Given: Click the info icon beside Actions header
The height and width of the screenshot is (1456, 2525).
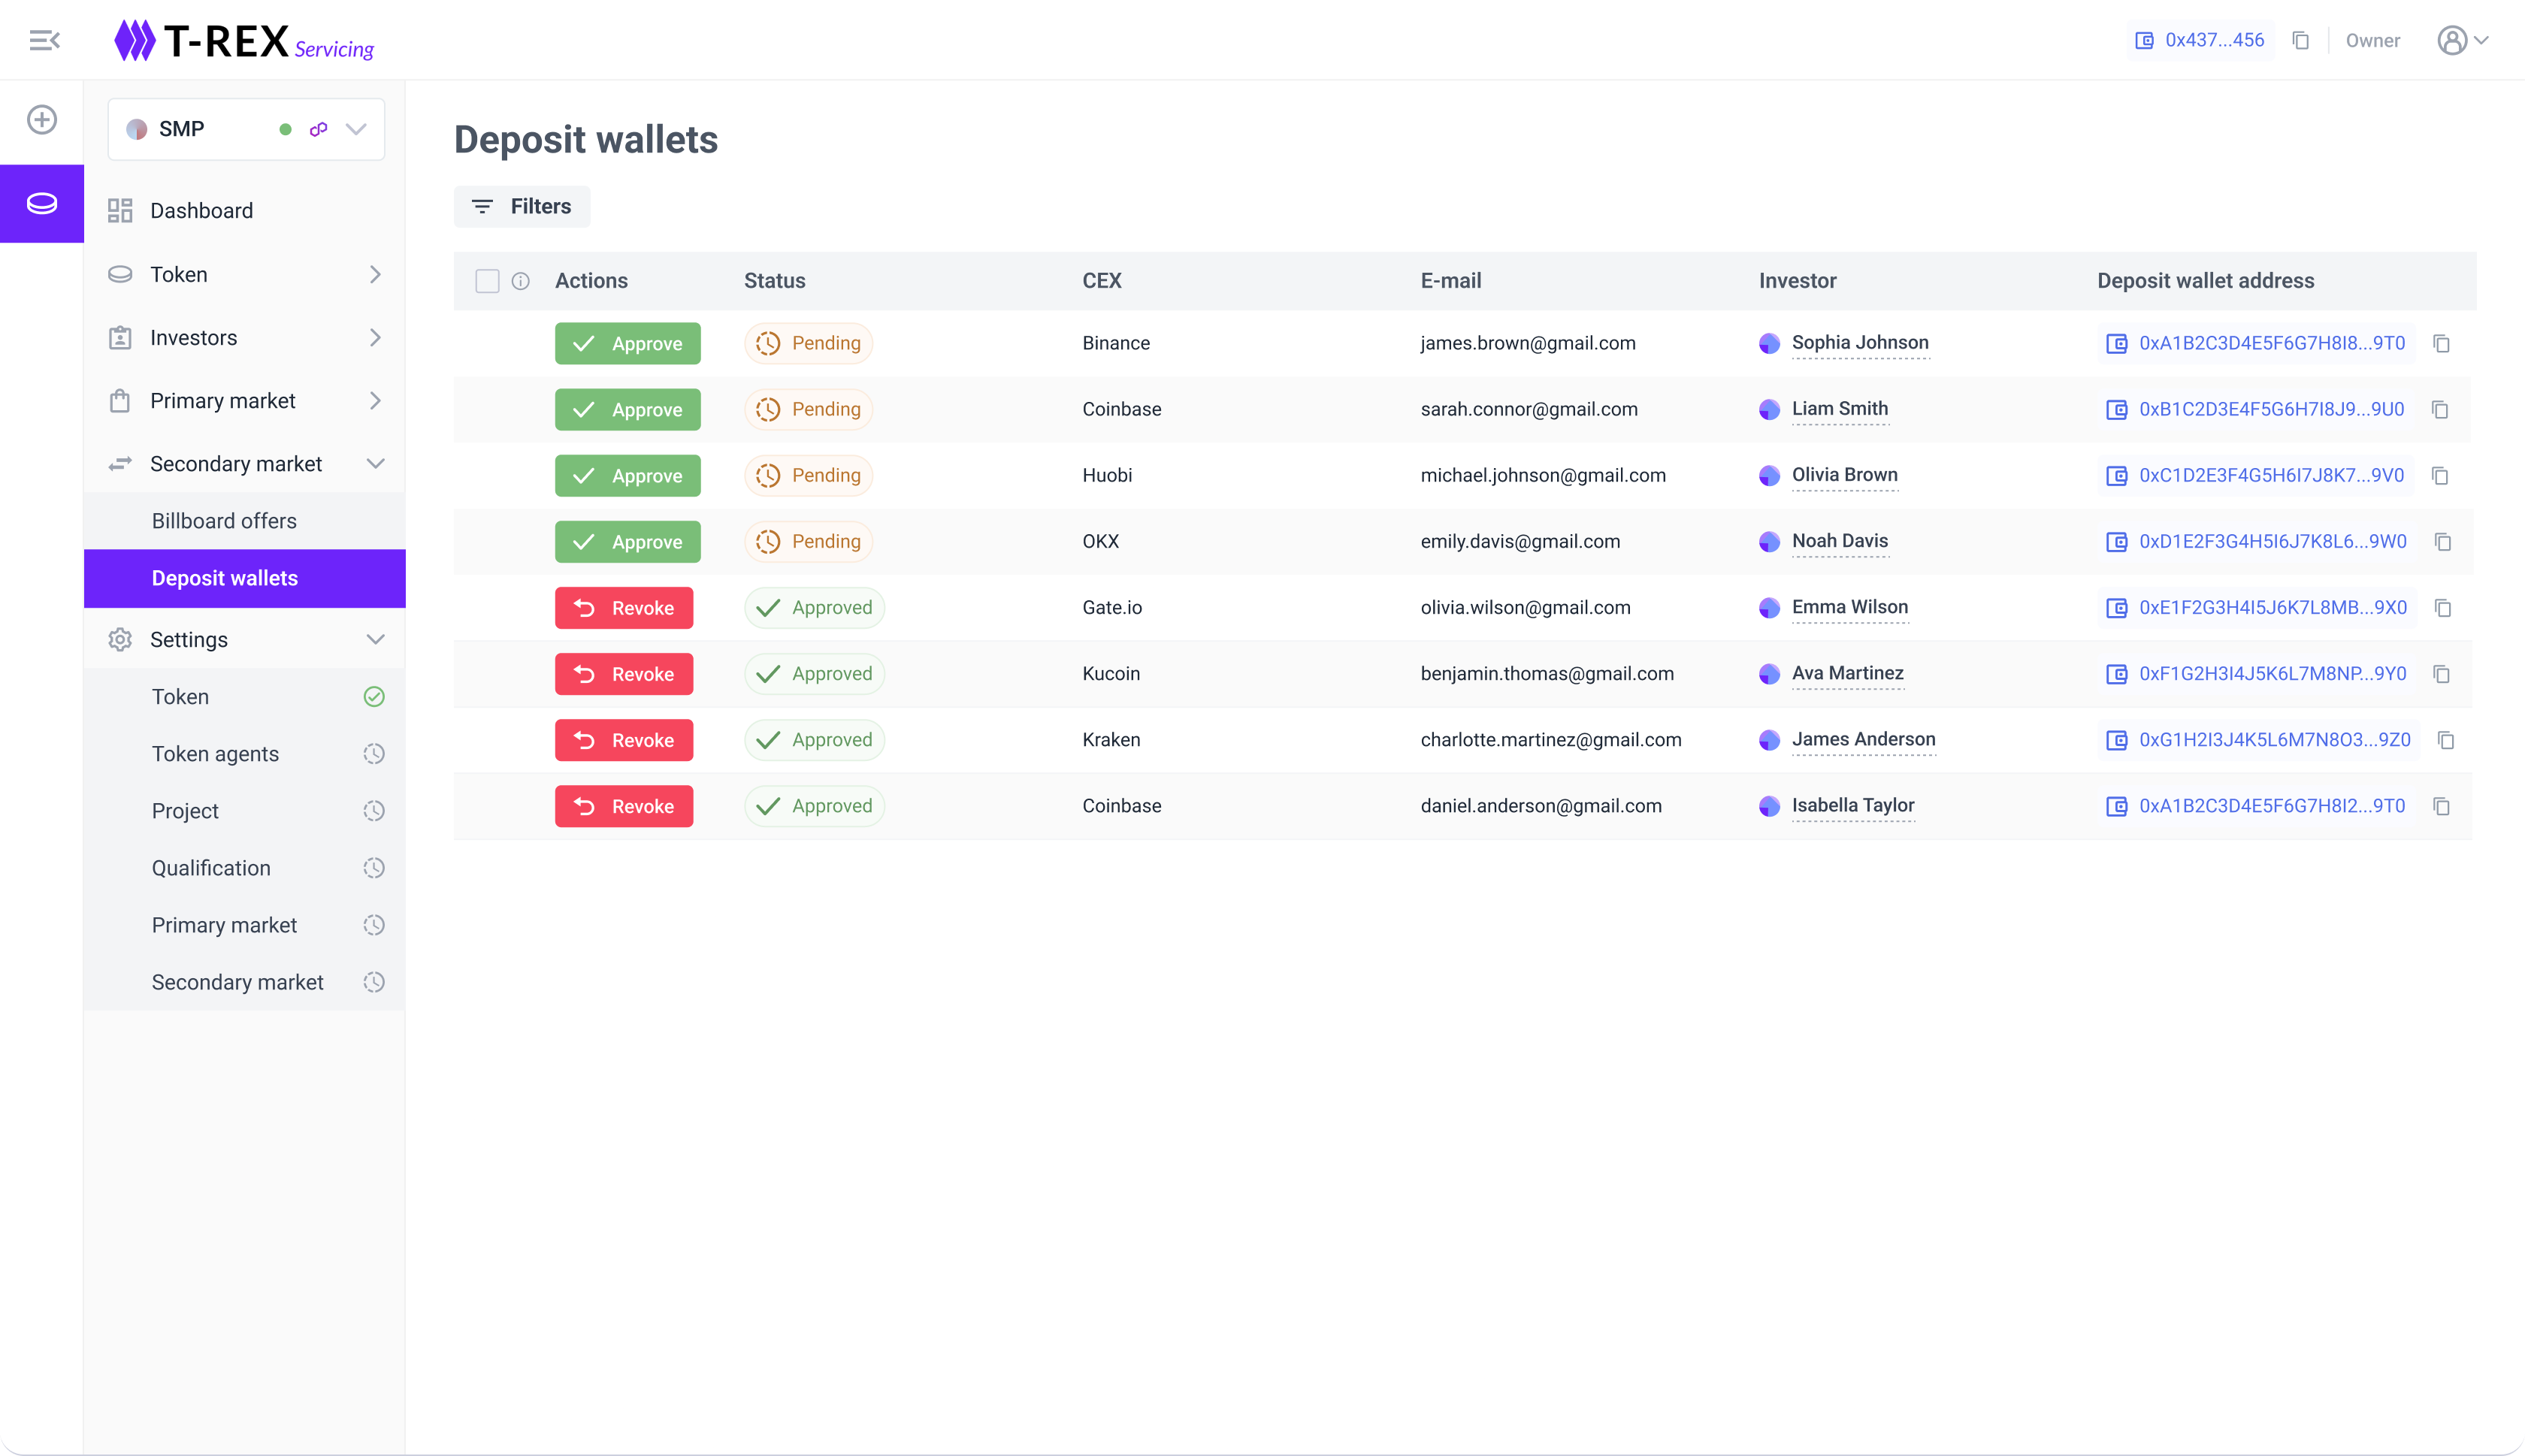Looking at the screenshot, I should [521, 281].
